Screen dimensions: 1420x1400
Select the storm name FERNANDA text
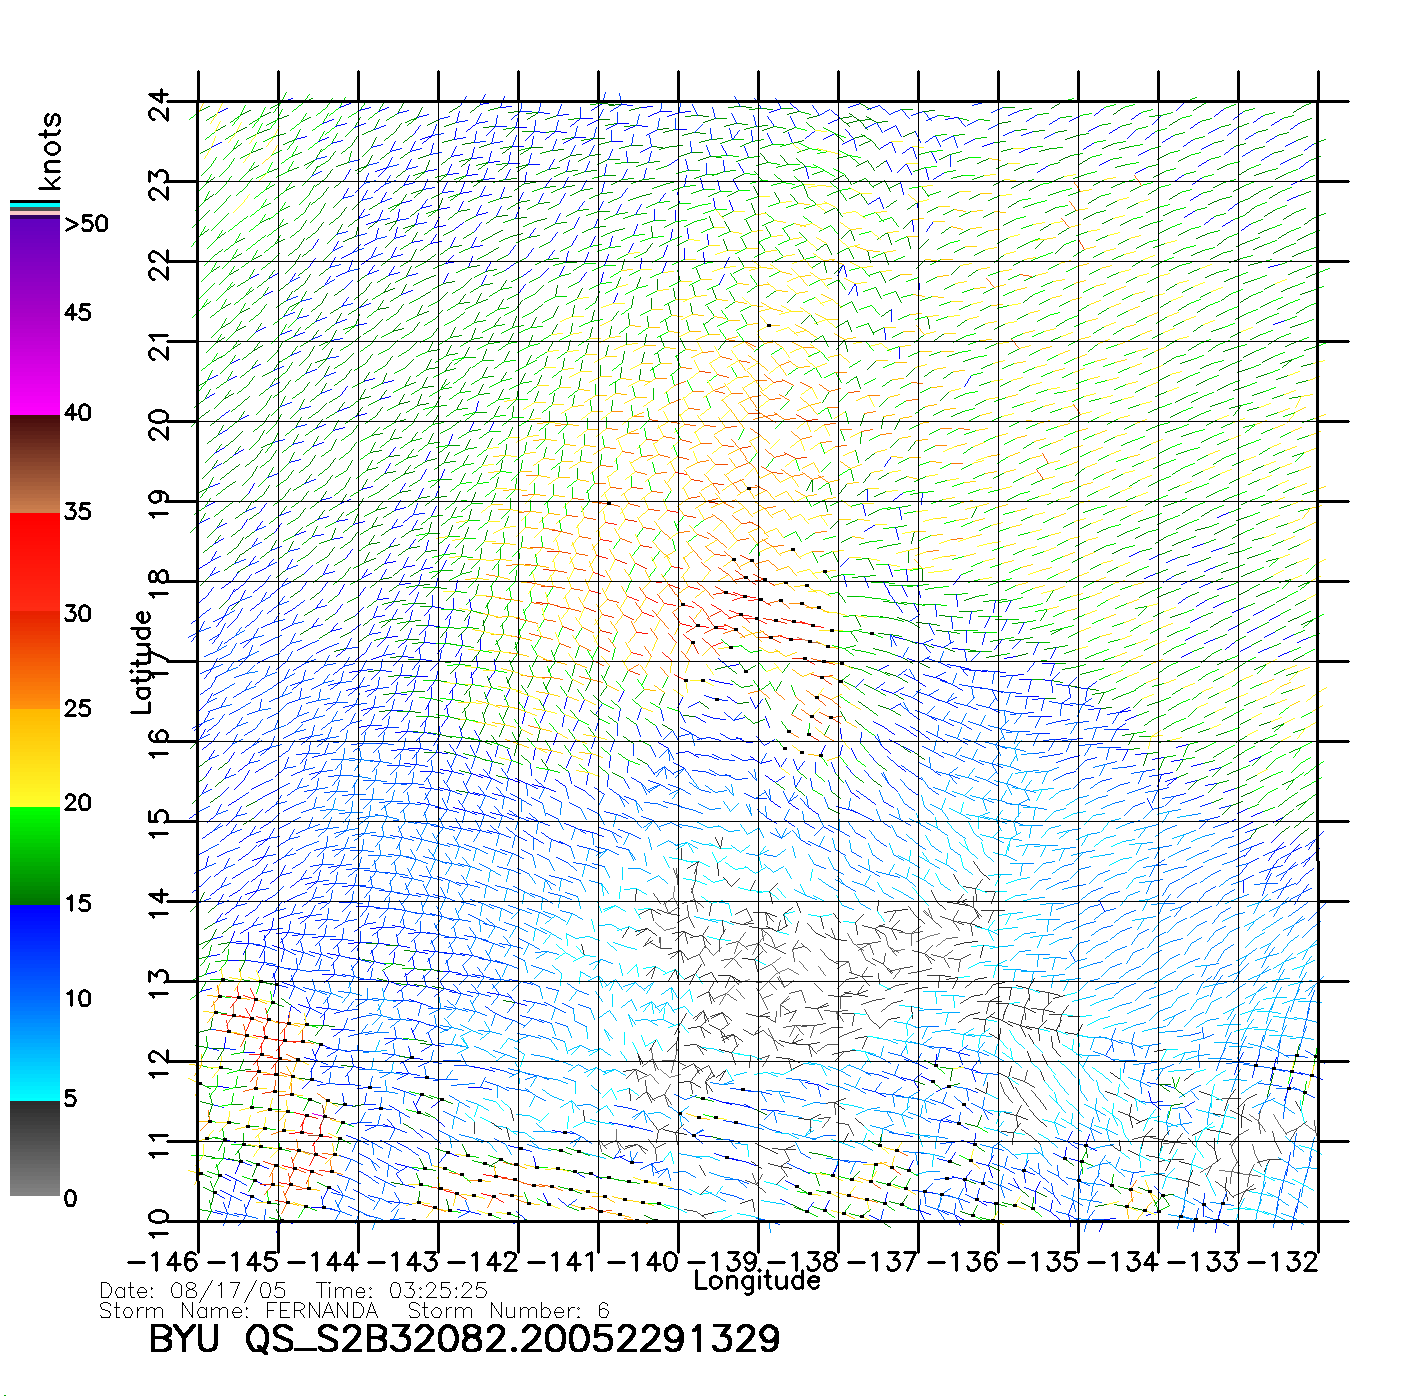click(x=321, y=1311)
